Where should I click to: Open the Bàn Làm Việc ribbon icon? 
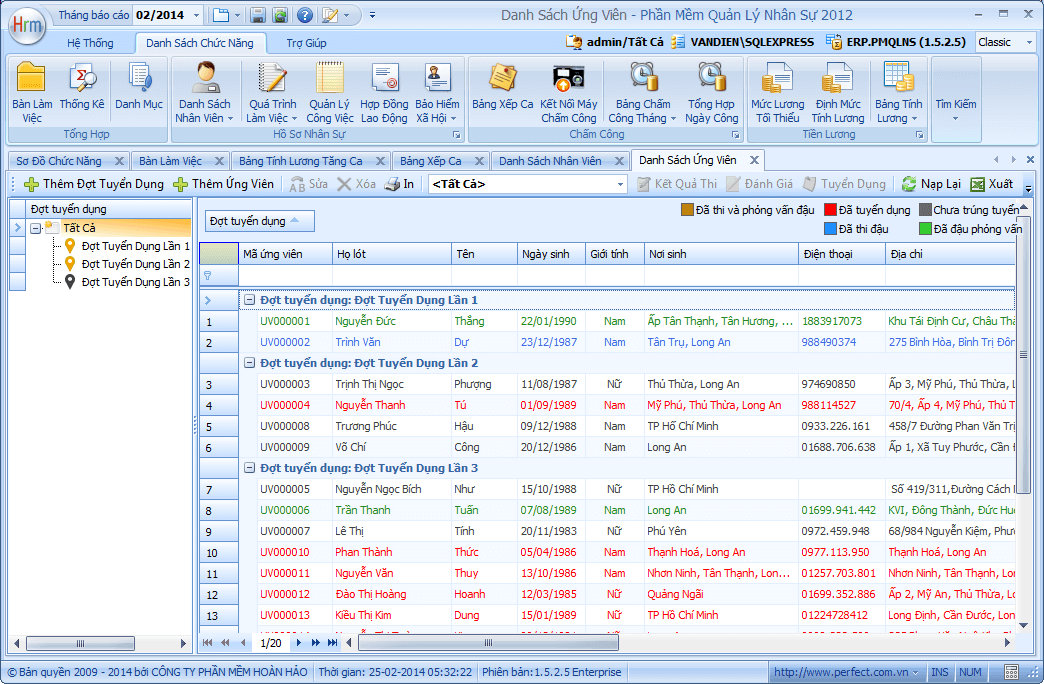pyautogui.click(x=32, y=92)
